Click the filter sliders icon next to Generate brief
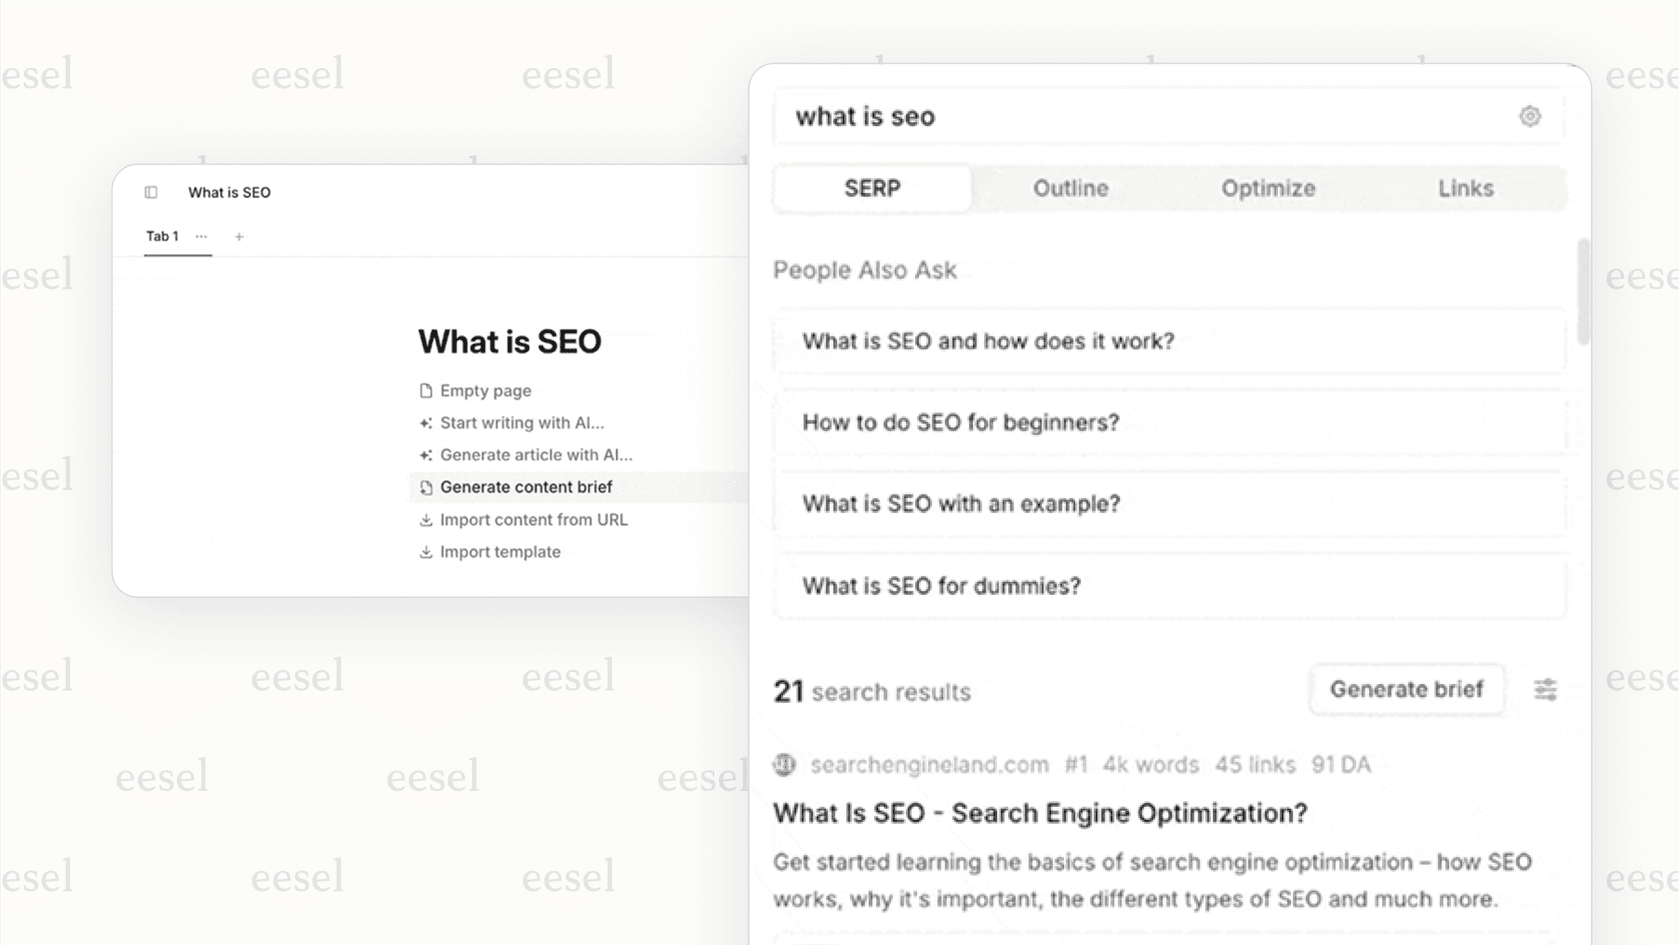1680x945 pixels. [1546, 690]
